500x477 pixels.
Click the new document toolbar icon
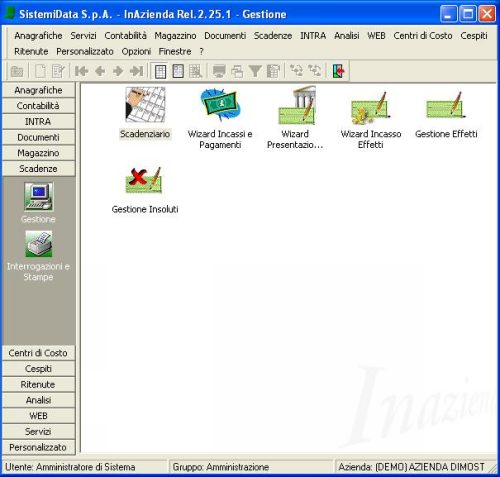[40, 71]
